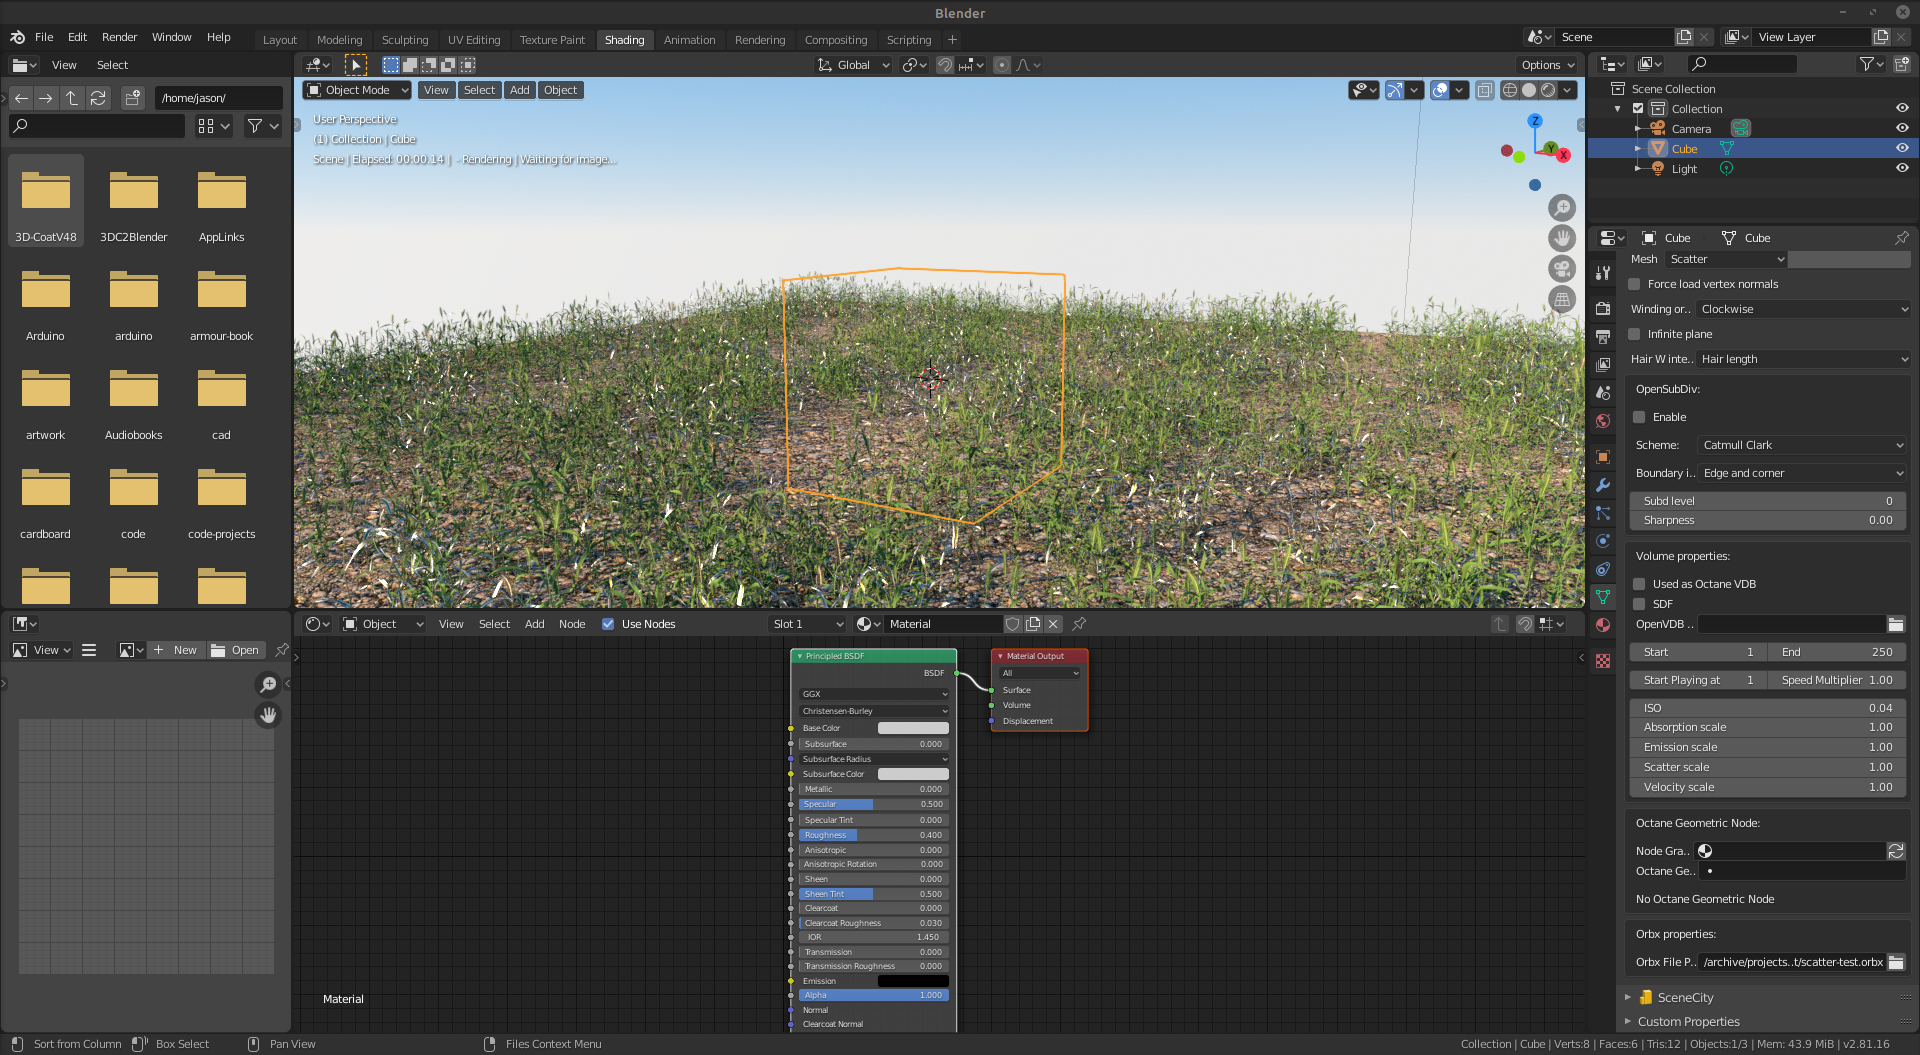The width and height of the screenshot is (1920, 1055).
Task: Click the pan hand icon in viewport
Action: (1561, 238)
